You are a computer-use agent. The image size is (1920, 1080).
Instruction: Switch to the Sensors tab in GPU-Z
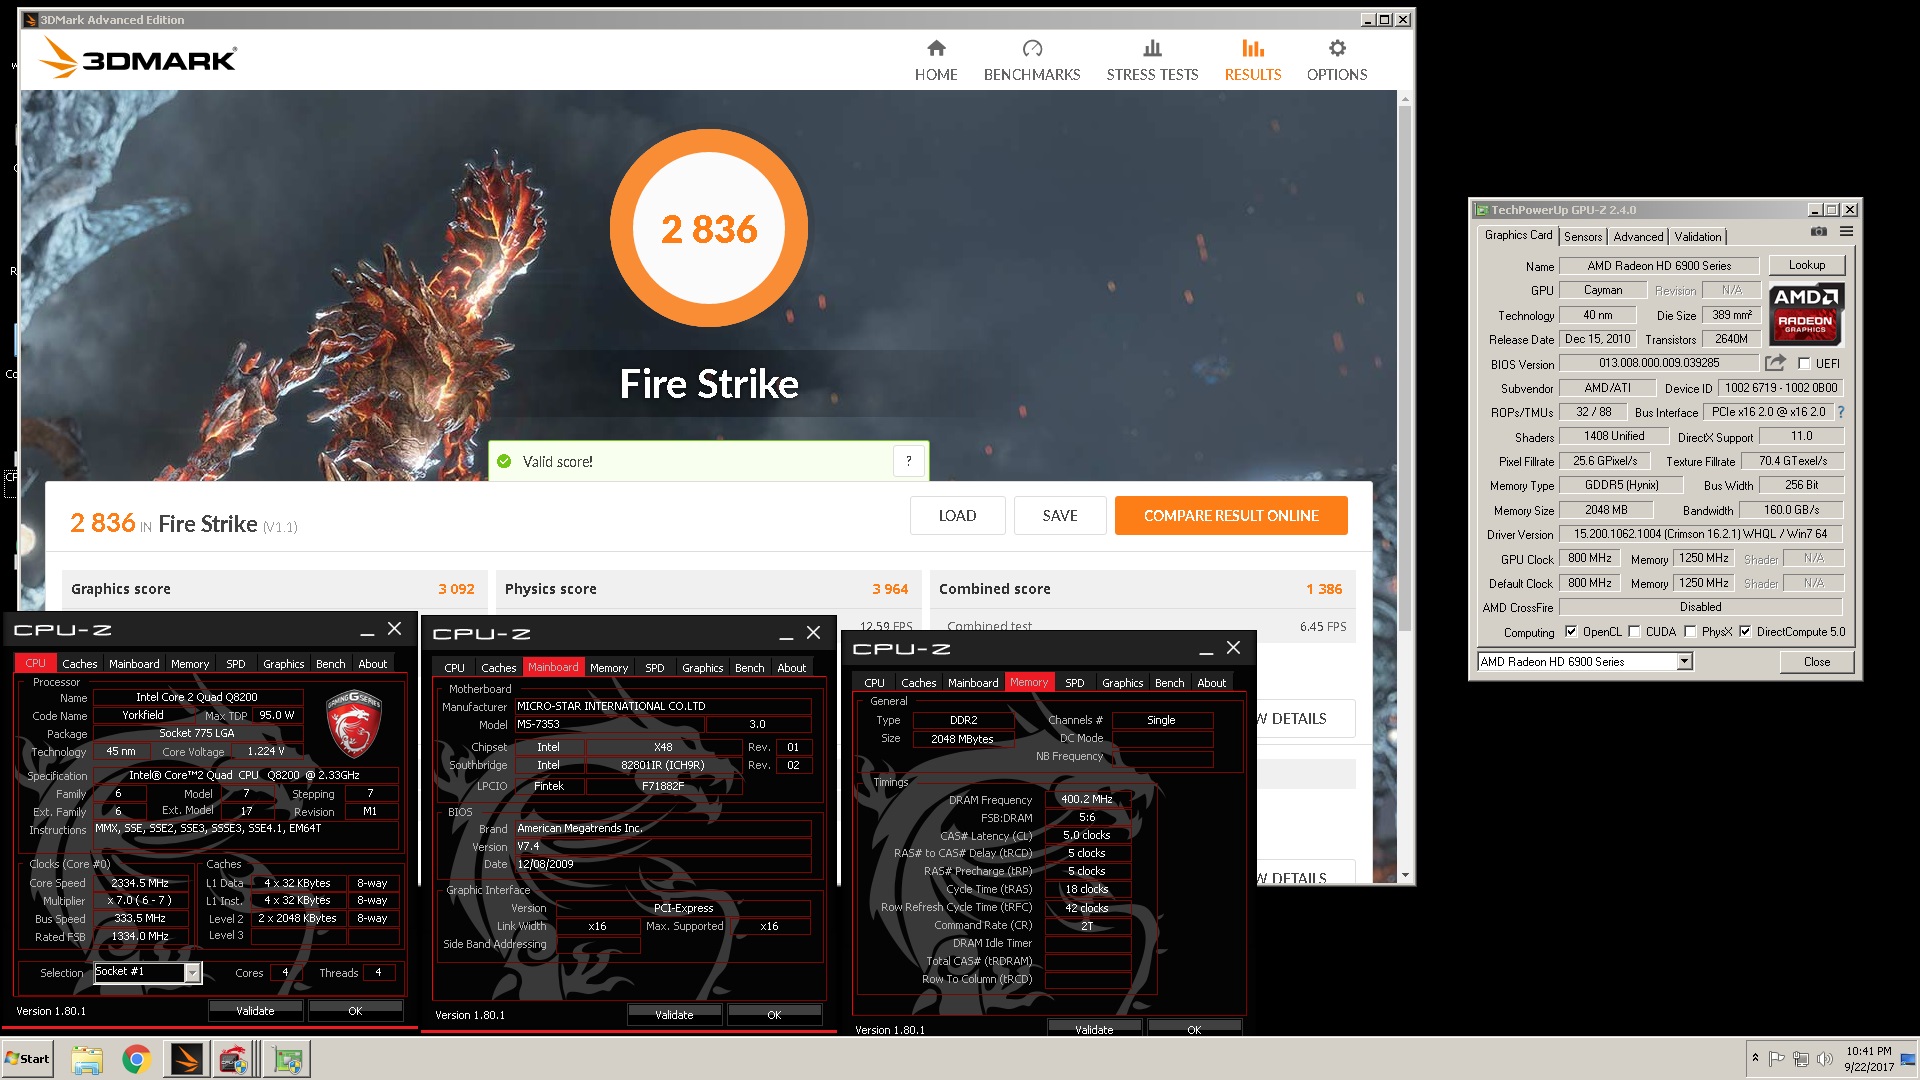pos(1583,237)
